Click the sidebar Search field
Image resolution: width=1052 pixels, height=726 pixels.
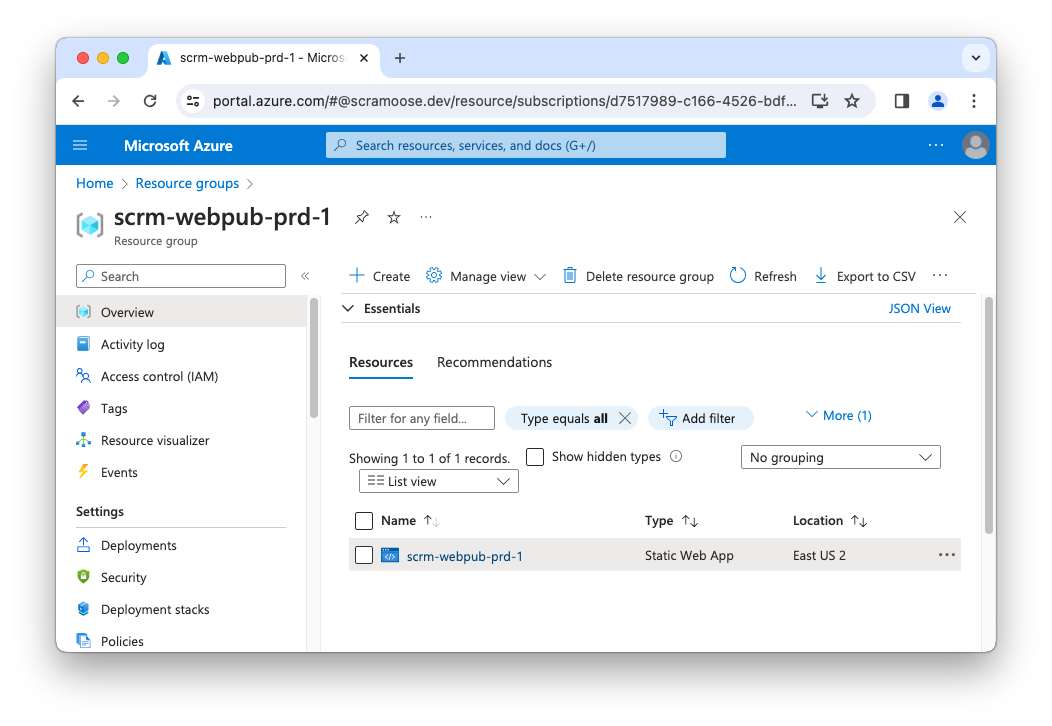point(181,276)
